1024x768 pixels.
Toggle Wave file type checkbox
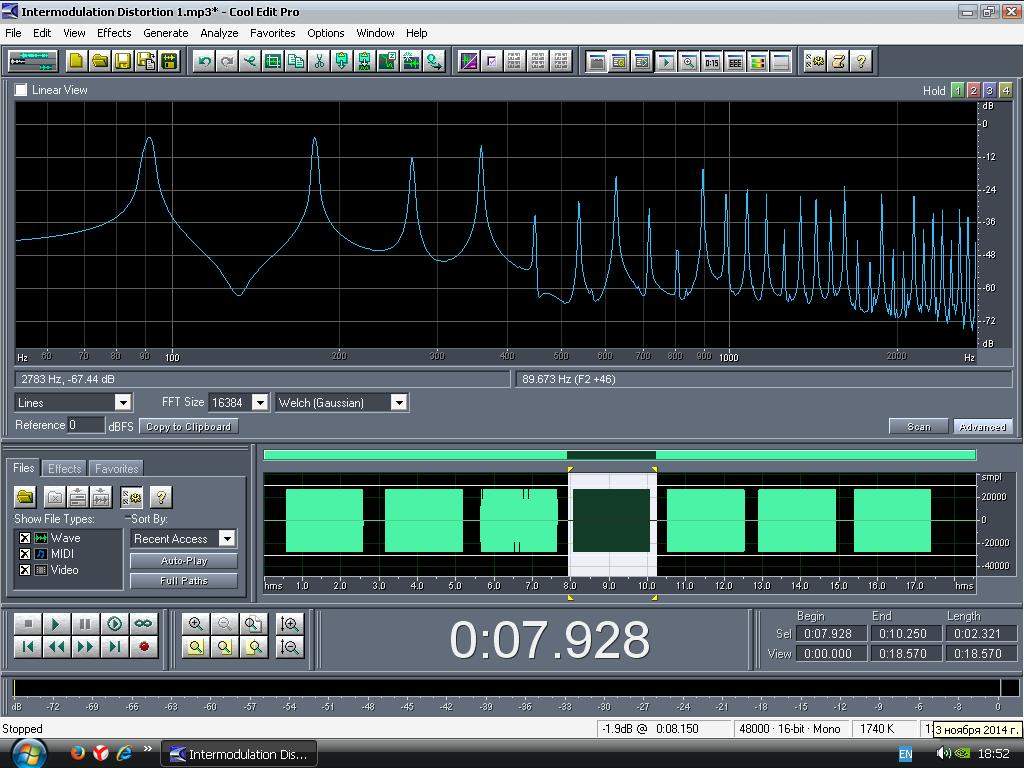[24, 538]
